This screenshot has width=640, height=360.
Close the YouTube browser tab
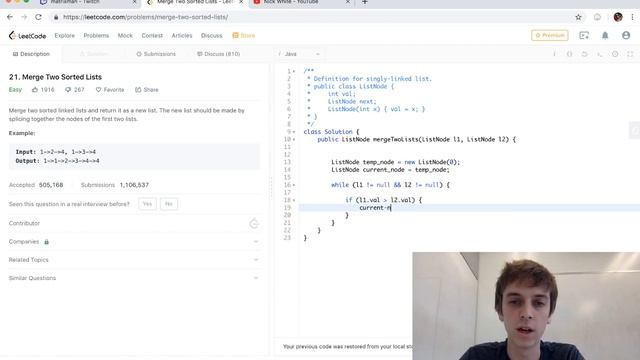(348, 2)
